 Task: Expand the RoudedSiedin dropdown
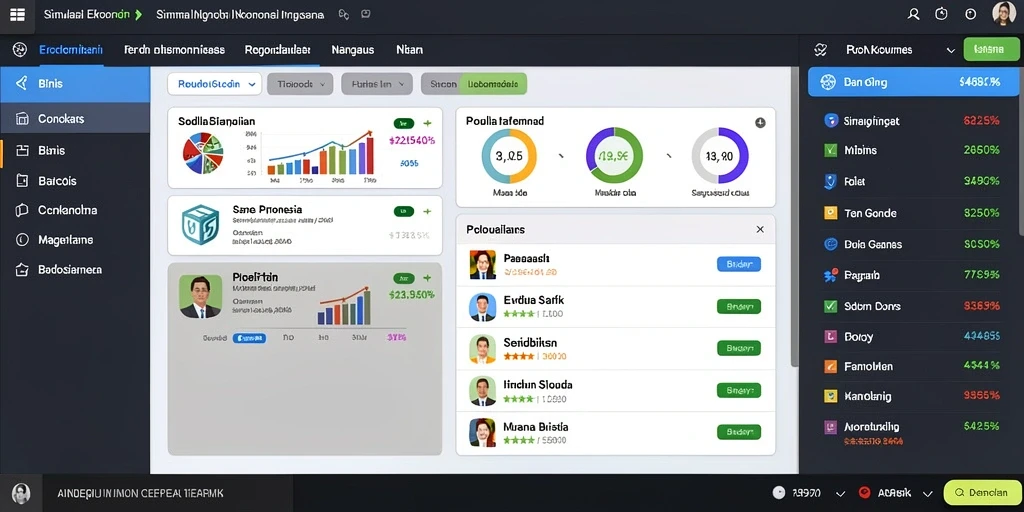click(214, 84)
